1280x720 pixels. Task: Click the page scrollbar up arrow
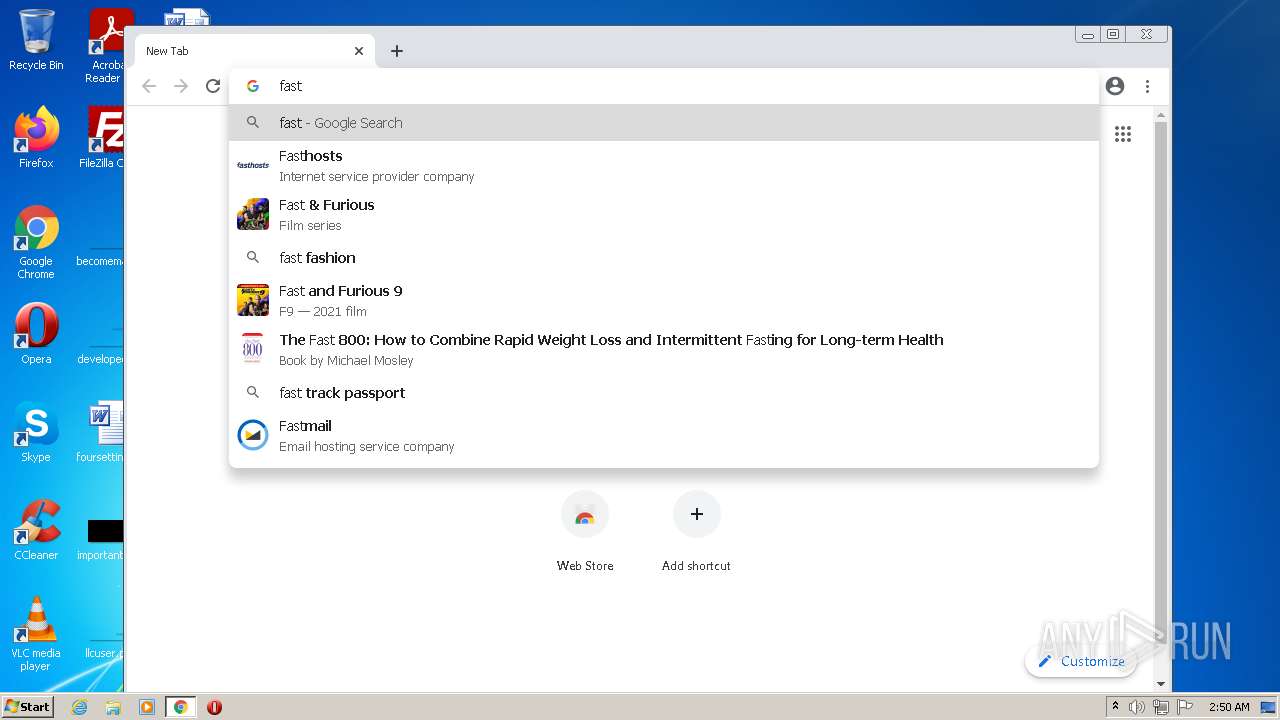[1161, 115]
